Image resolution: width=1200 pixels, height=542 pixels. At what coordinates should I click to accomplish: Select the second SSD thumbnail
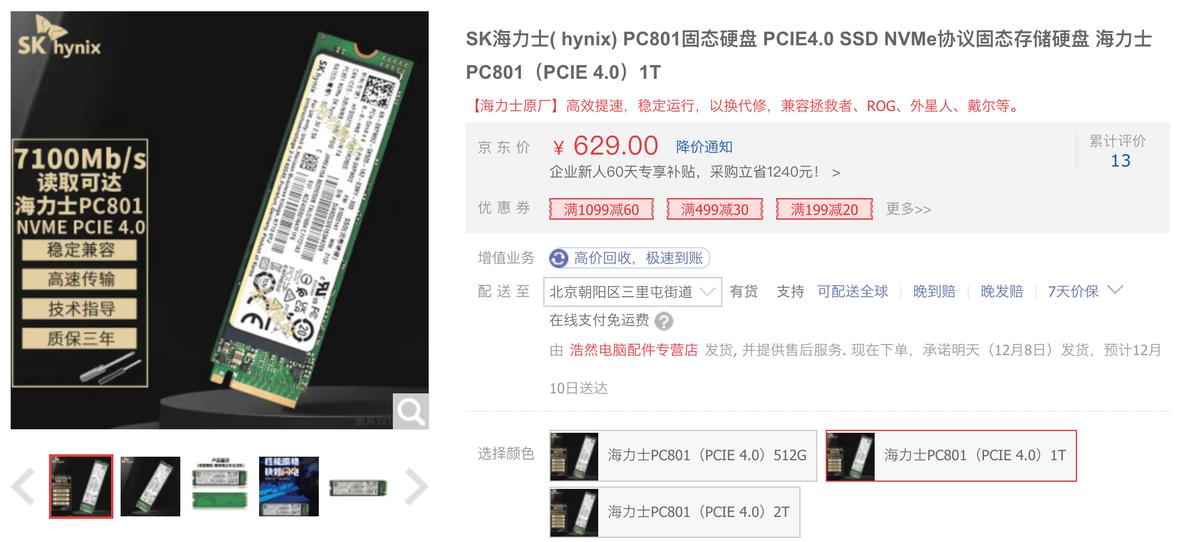(x=150, y=486)
